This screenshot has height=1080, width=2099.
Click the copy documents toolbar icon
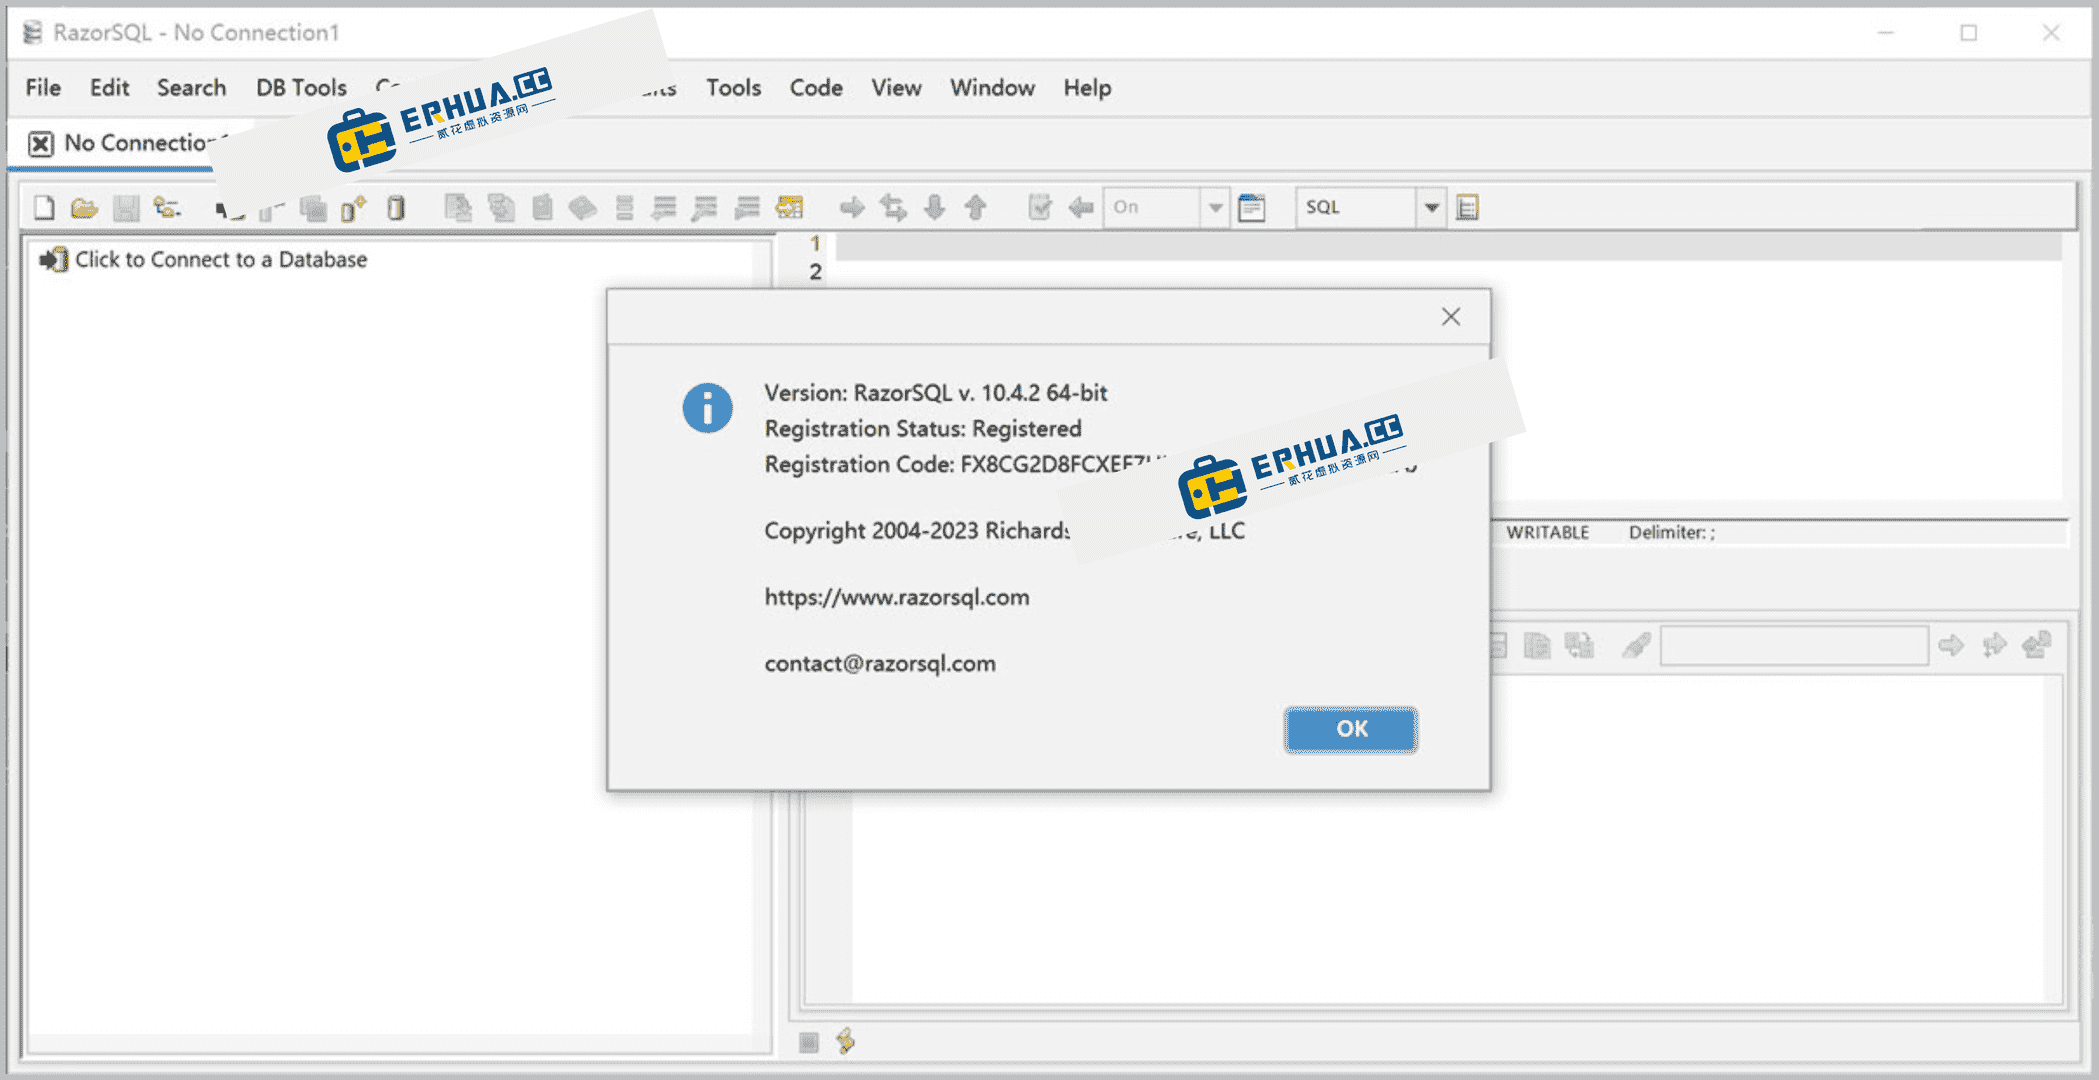click(501, 208)
